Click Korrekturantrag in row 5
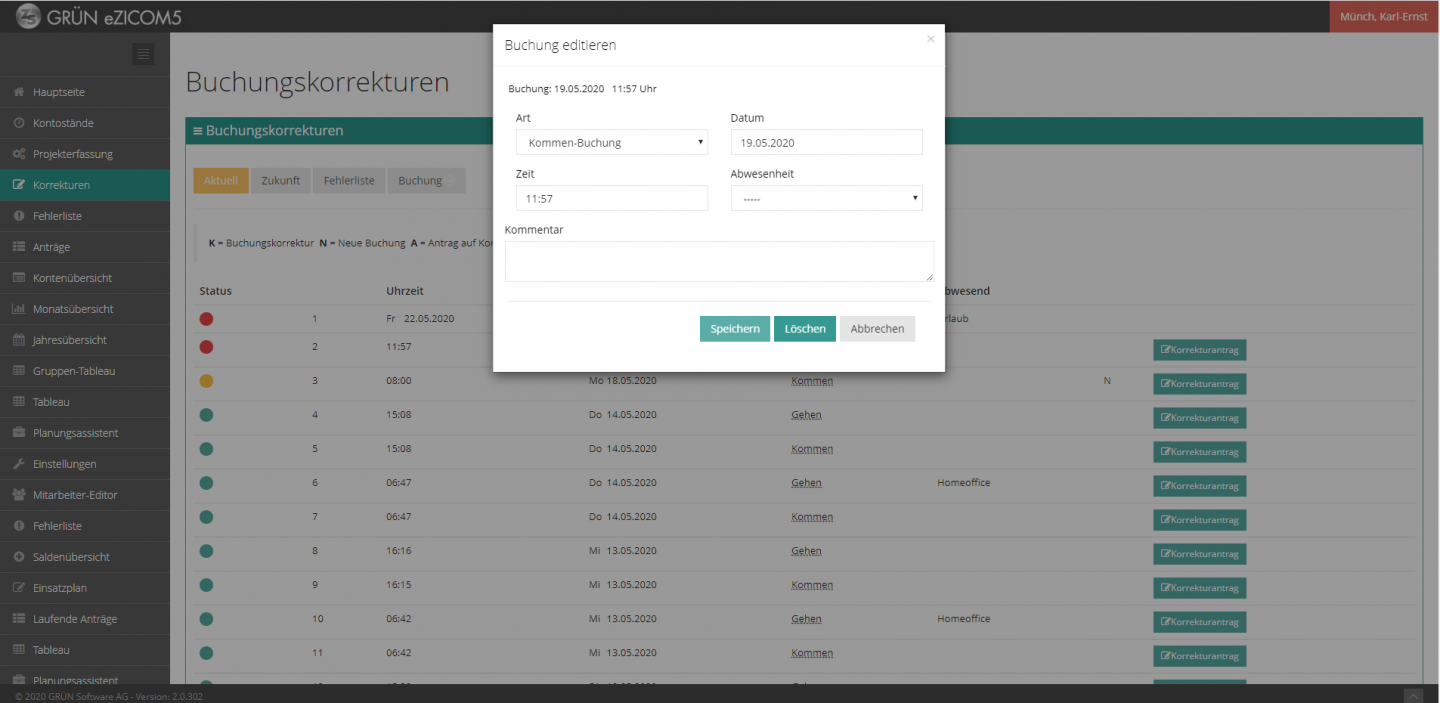Screen dimensions: 1440x703 coord(1199,452)
